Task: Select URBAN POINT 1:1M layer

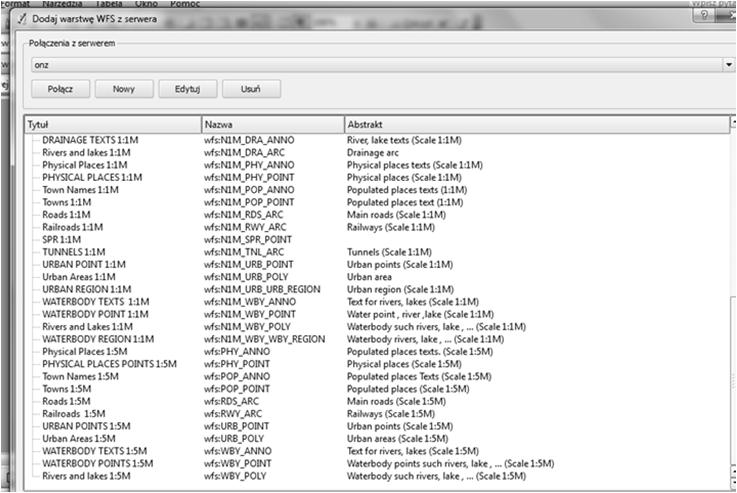Action: [84, 264]
